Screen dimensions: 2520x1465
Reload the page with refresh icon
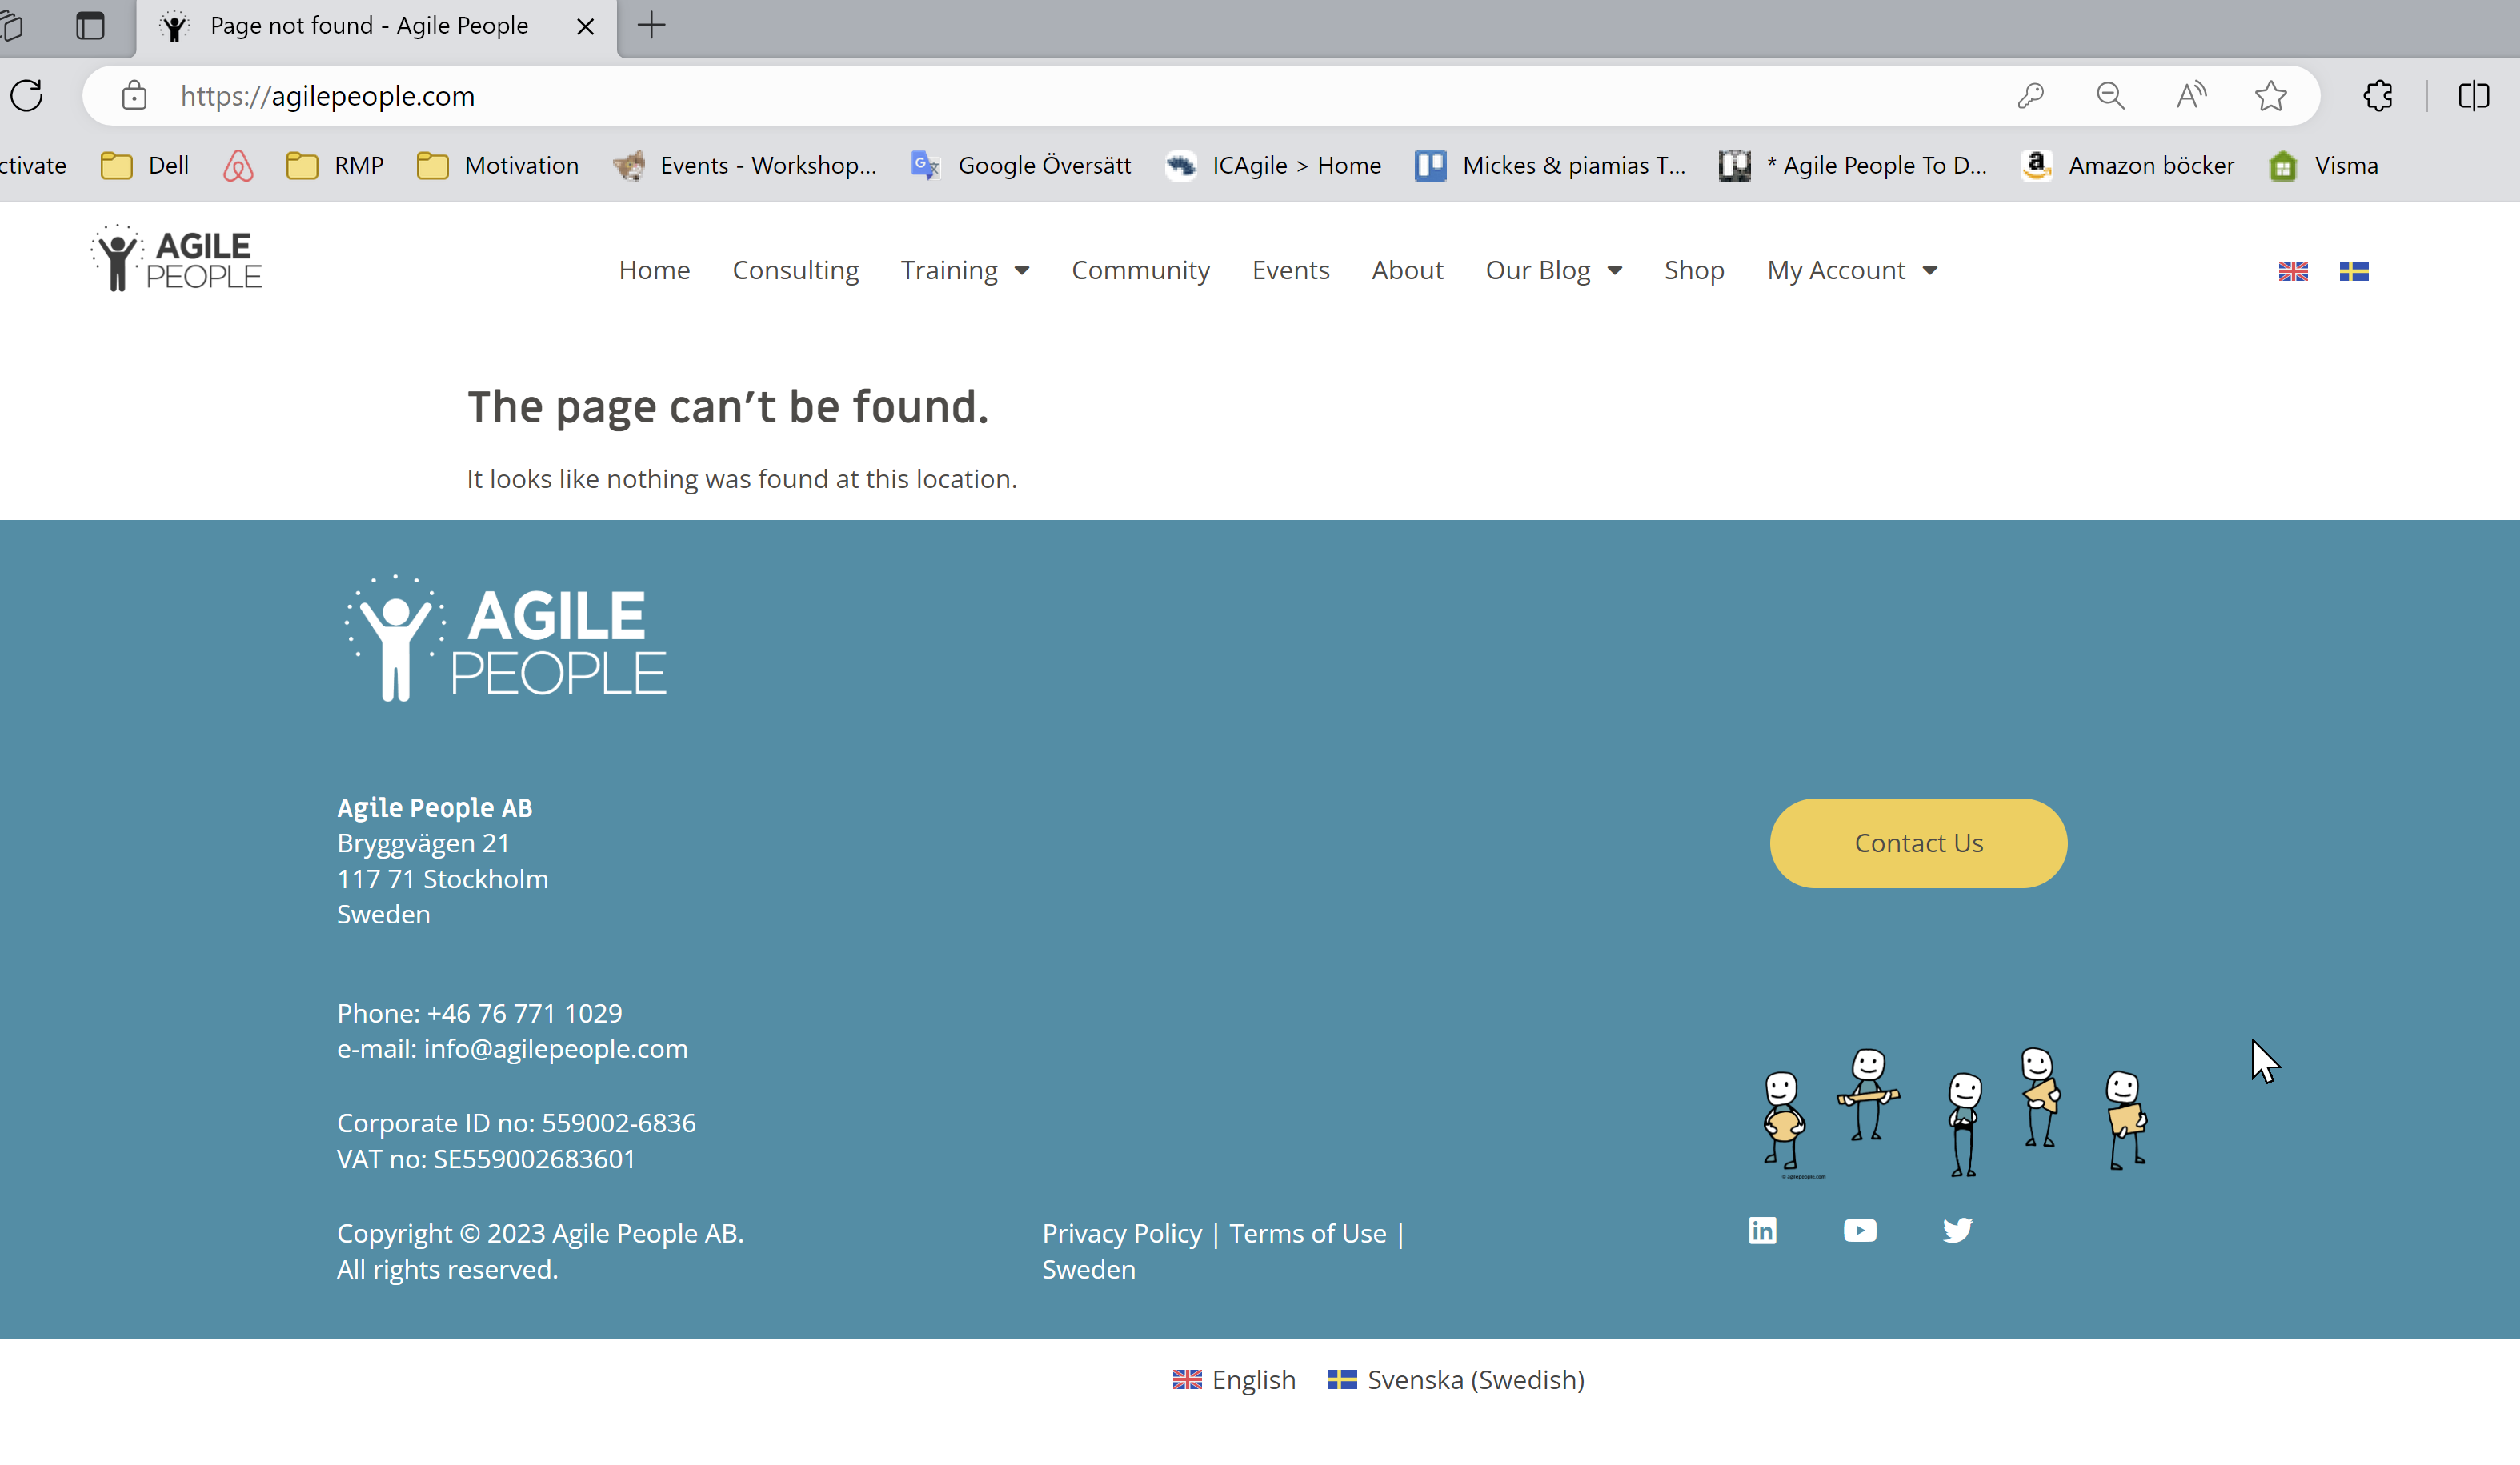(x=27, y=96)
